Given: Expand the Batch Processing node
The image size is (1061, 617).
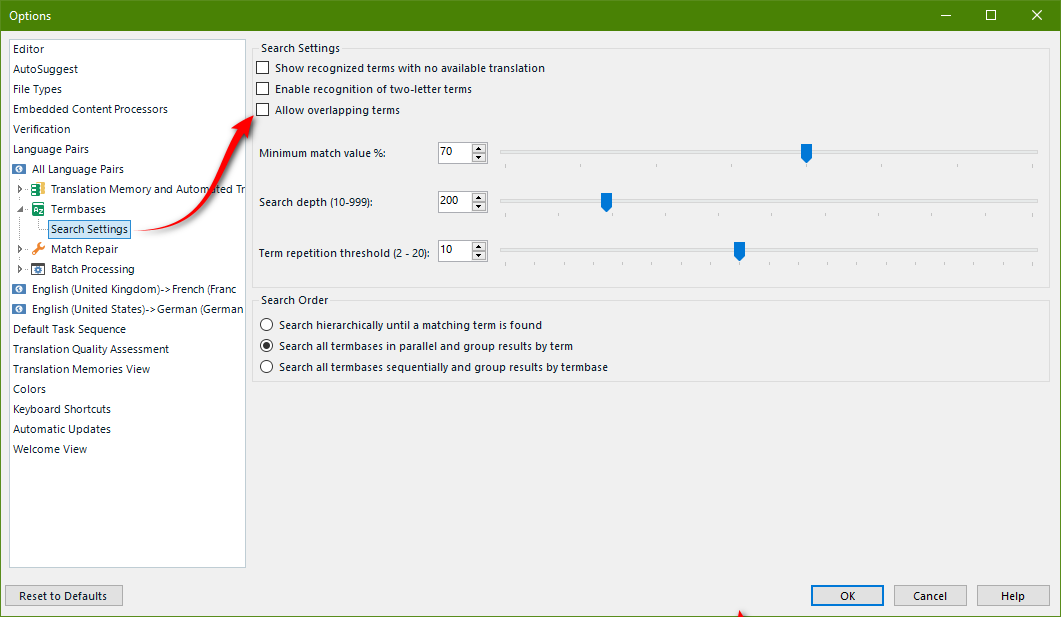Looking at the screenshot, I should (x=20, y=269).
